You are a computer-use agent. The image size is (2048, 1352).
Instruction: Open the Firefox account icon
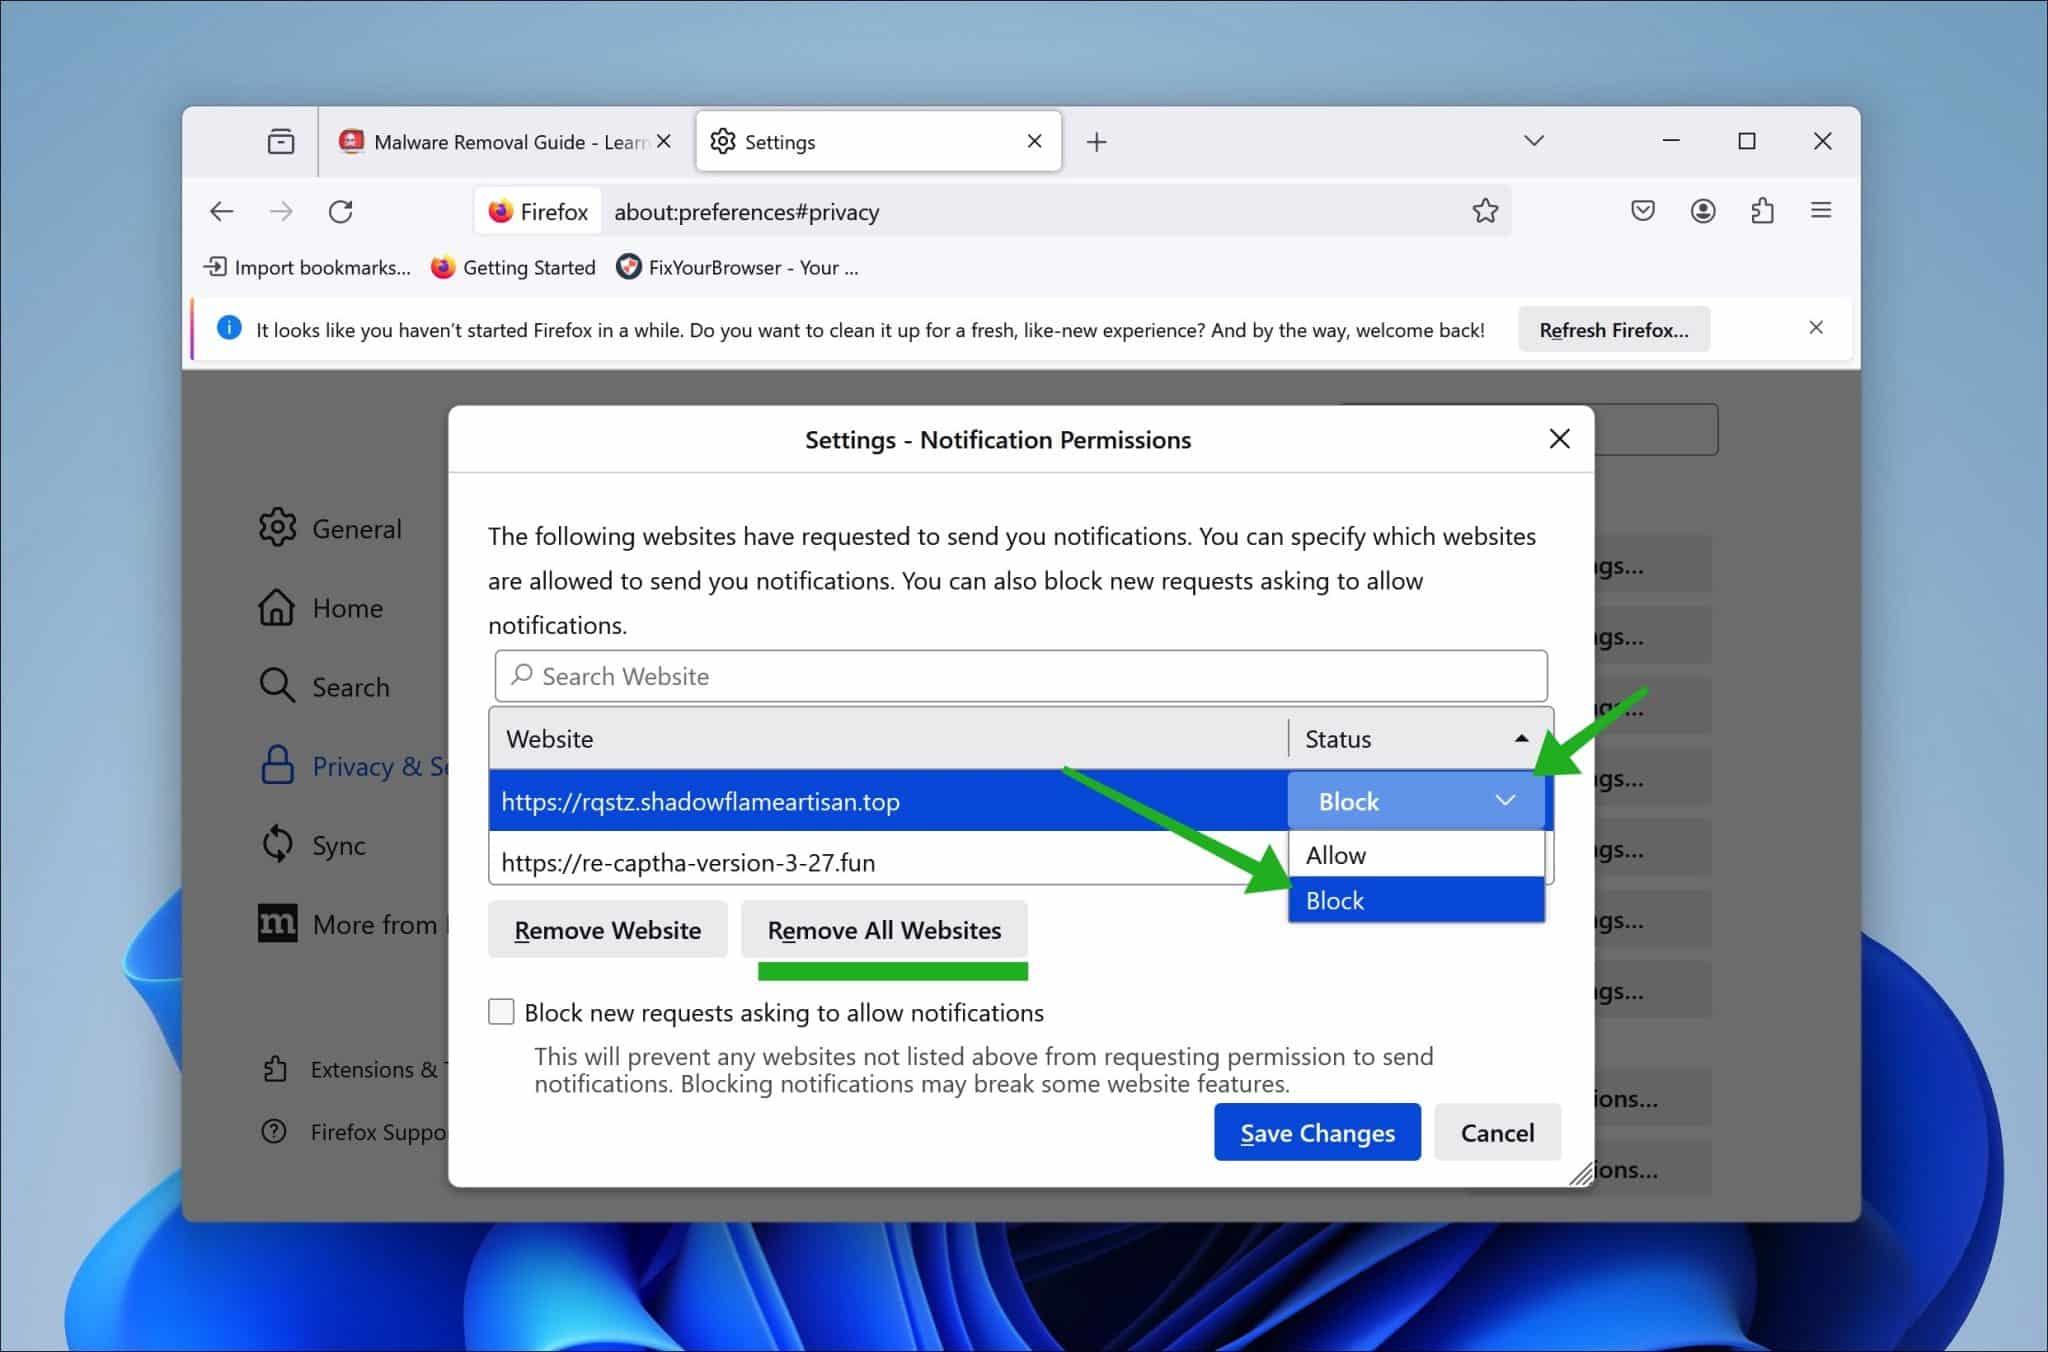click(x=1703, y=211)
